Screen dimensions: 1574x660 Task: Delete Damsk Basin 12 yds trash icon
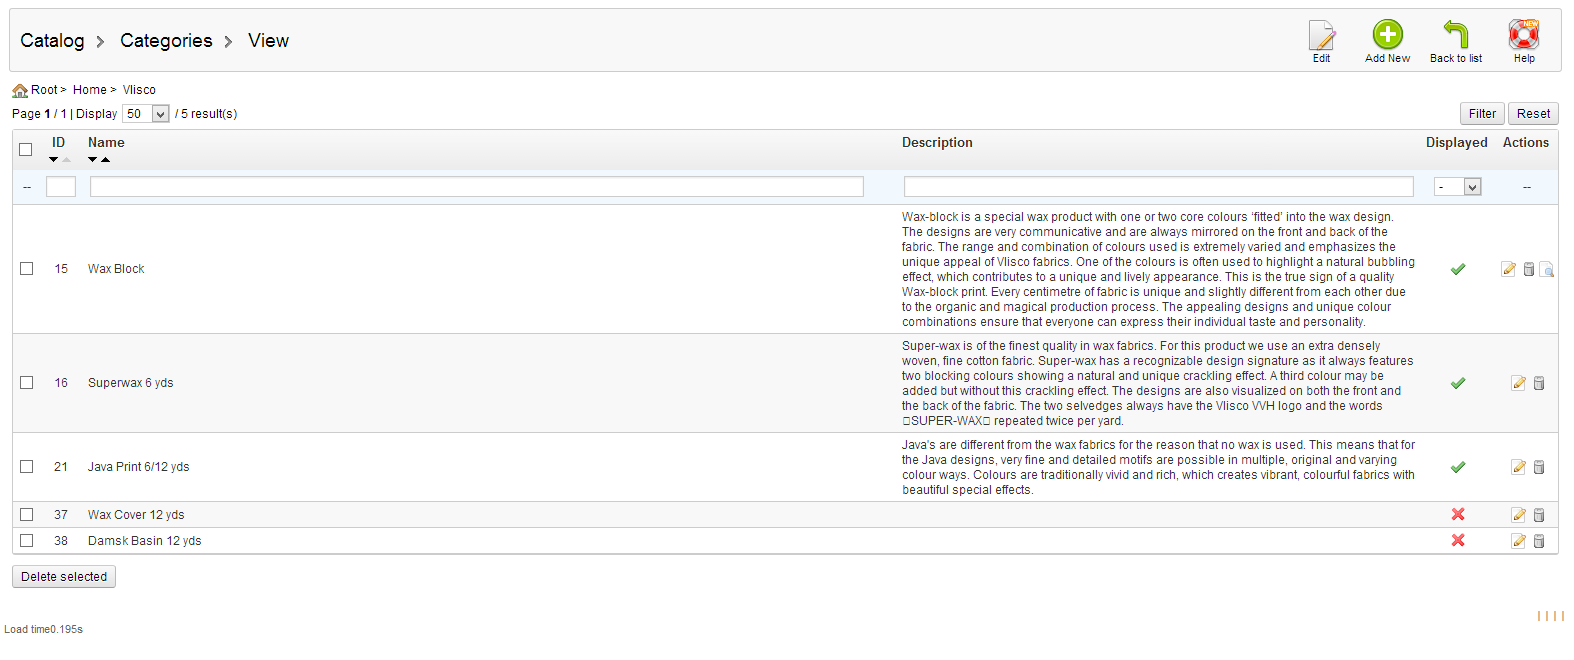click(1539, 541)
